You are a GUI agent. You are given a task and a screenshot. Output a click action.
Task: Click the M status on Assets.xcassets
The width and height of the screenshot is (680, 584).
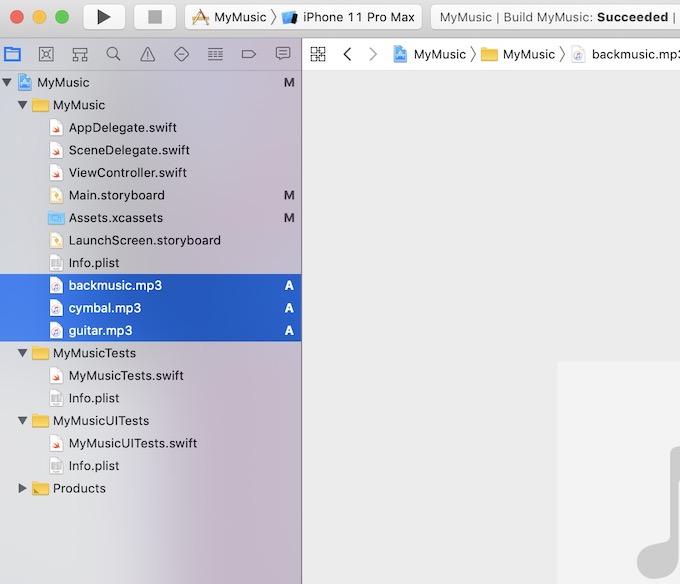click(x=289, y=218)
